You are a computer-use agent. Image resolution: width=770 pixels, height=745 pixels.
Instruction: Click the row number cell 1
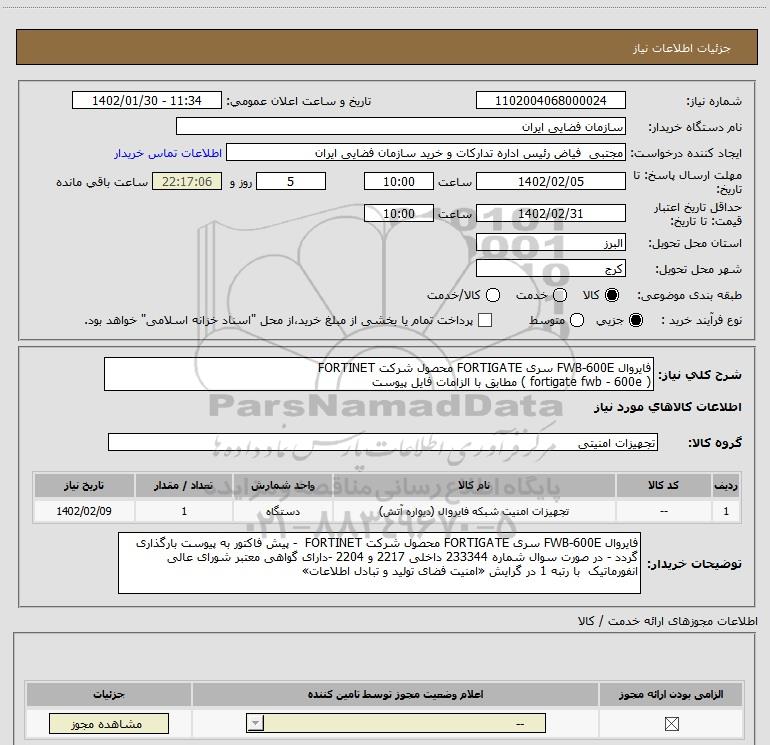726,511
